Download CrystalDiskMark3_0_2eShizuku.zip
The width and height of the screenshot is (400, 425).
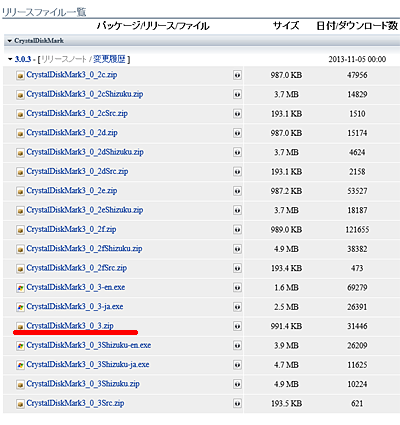pyautogui.click(x=85, y=210)
